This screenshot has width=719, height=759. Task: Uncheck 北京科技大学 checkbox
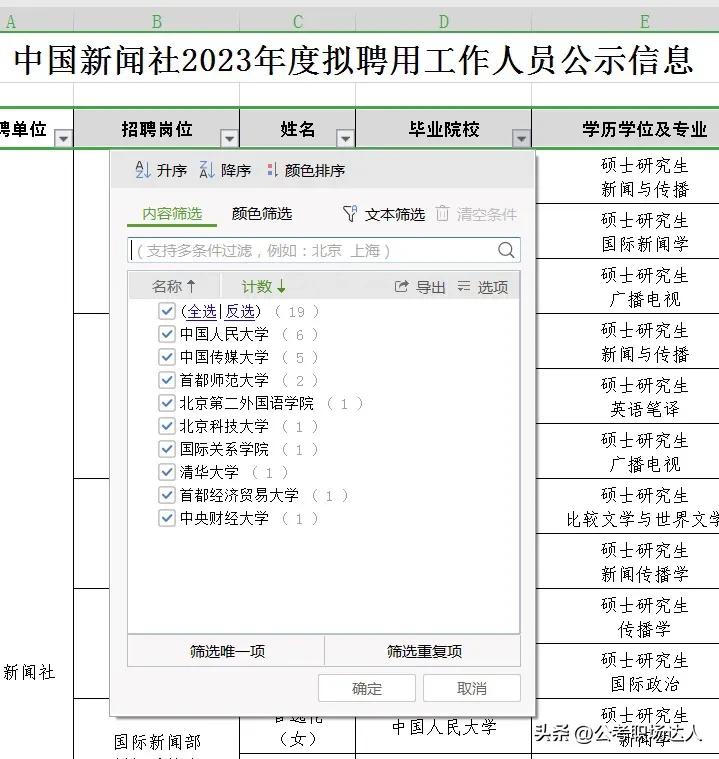(x=167, y=426)
